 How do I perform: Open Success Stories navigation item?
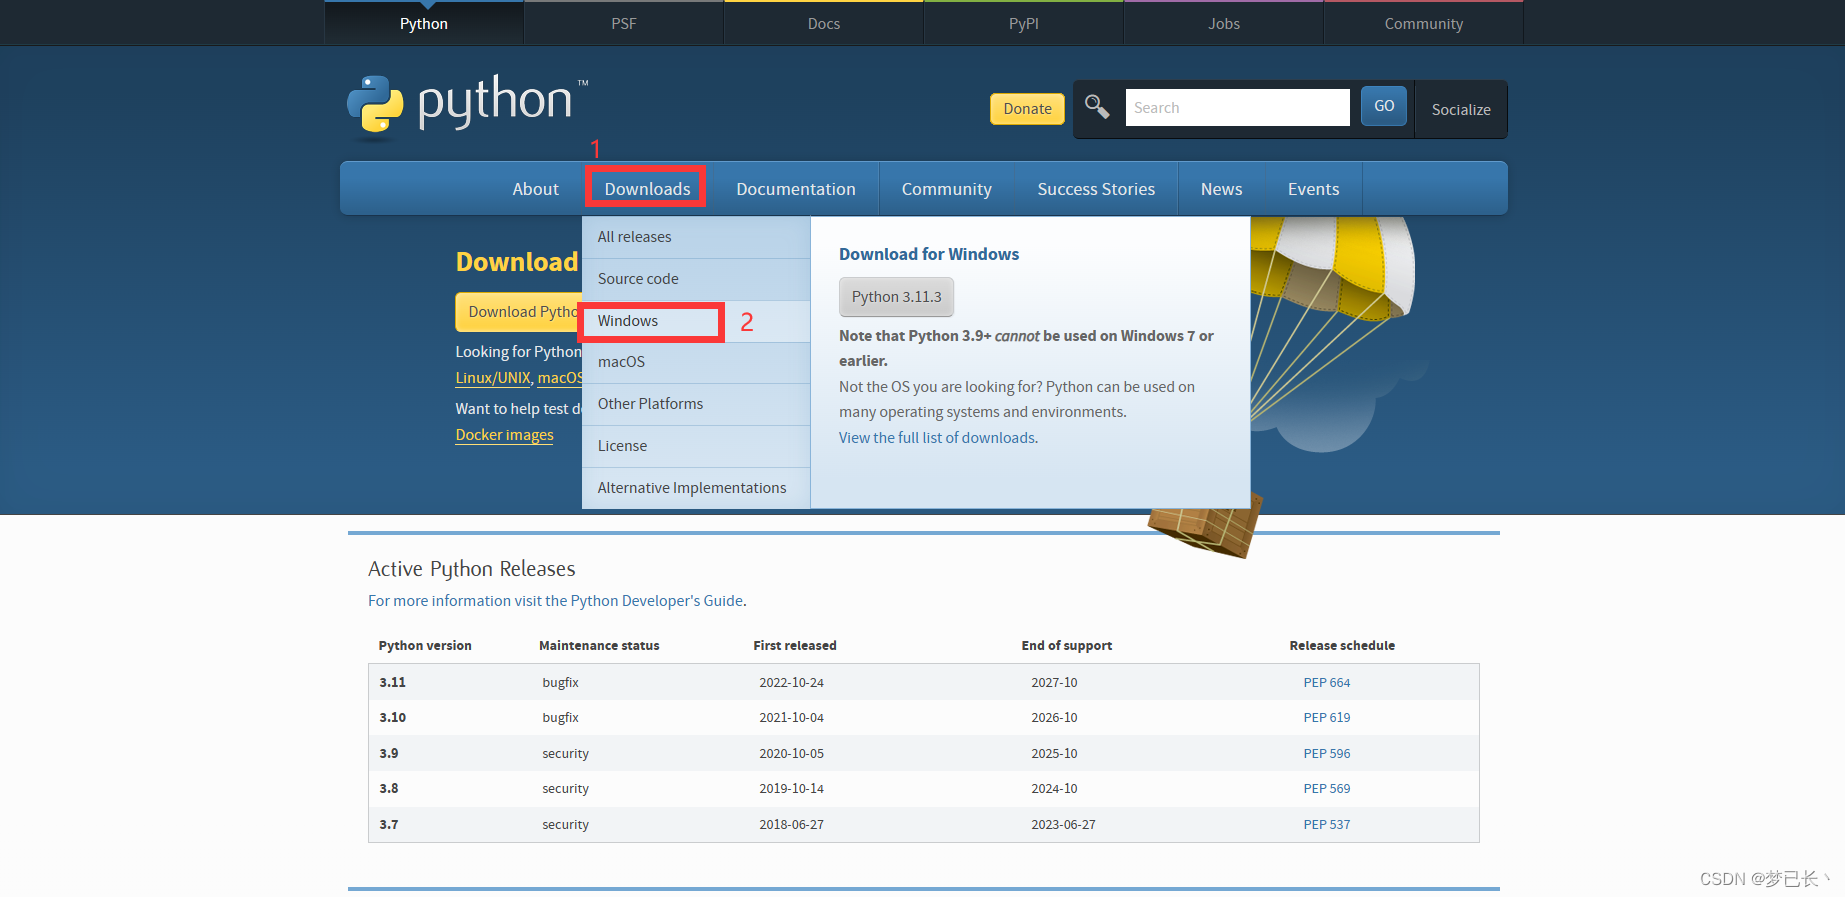pos(1096,189)
